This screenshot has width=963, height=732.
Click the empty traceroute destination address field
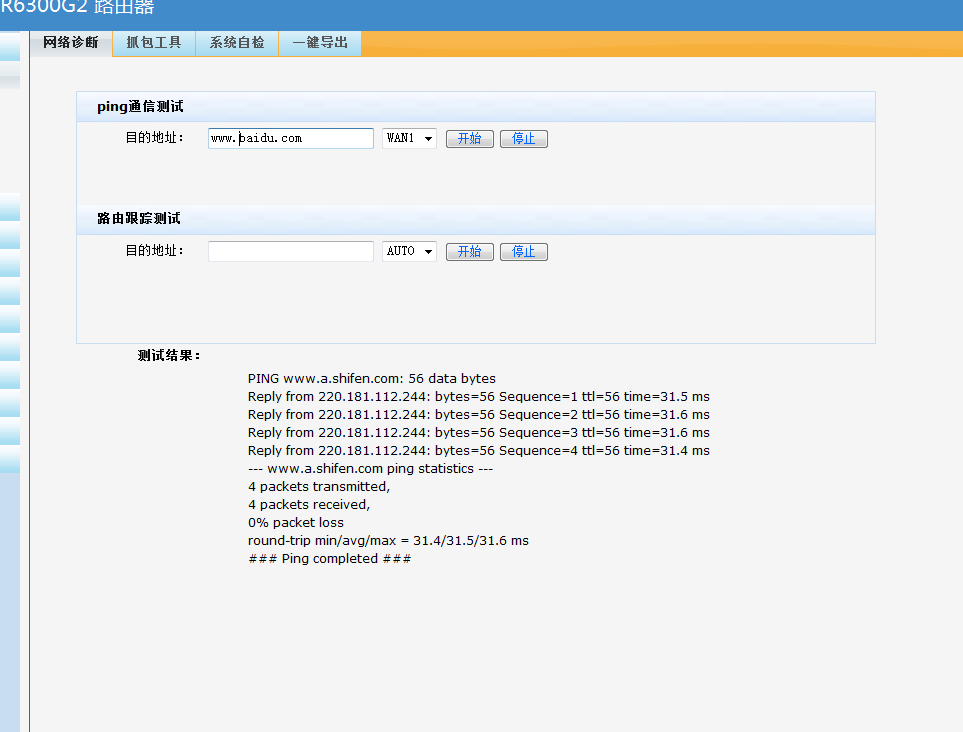coord(290,251)
